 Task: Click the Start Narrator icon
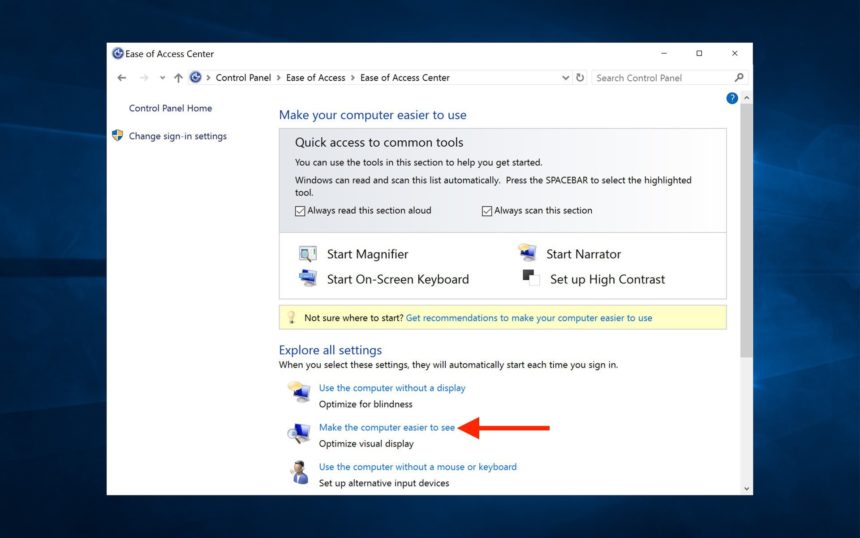coord(527,252)
